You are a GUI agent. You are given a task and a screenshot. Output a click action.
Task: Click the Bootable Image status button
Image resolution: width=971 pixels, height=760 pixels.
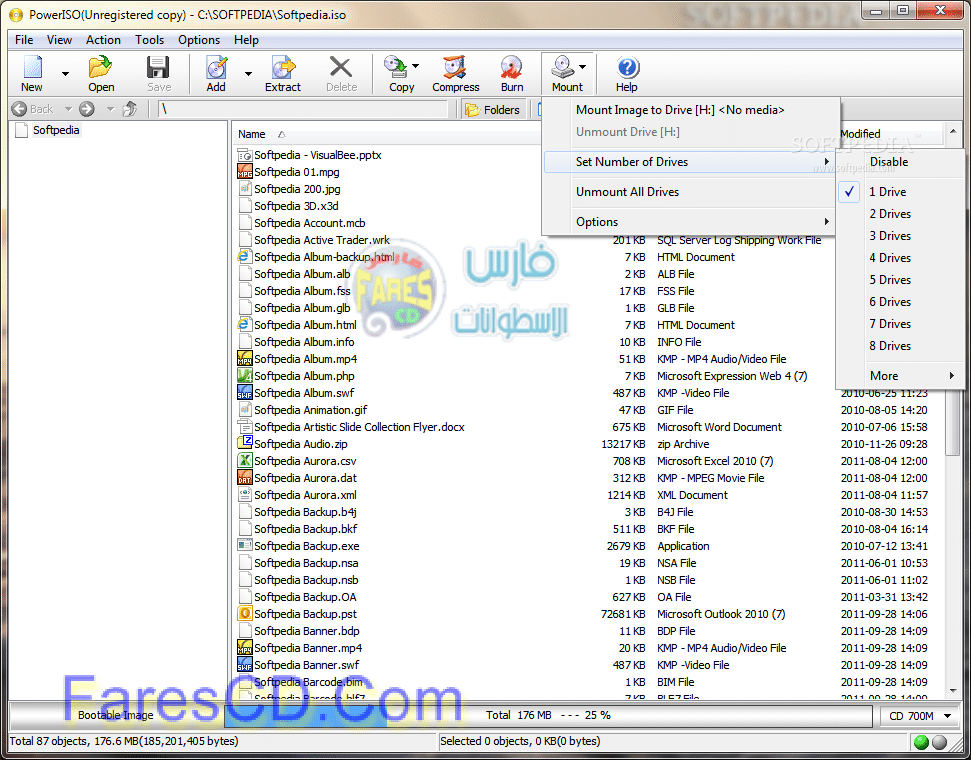click(116, 715)
